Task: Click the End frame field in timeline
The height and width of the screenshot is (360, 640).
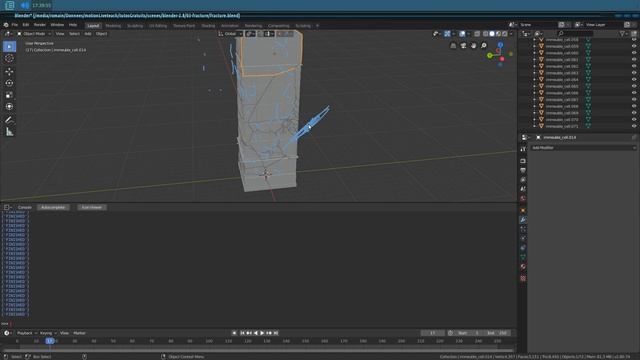Action: click(x=497, y=333)
